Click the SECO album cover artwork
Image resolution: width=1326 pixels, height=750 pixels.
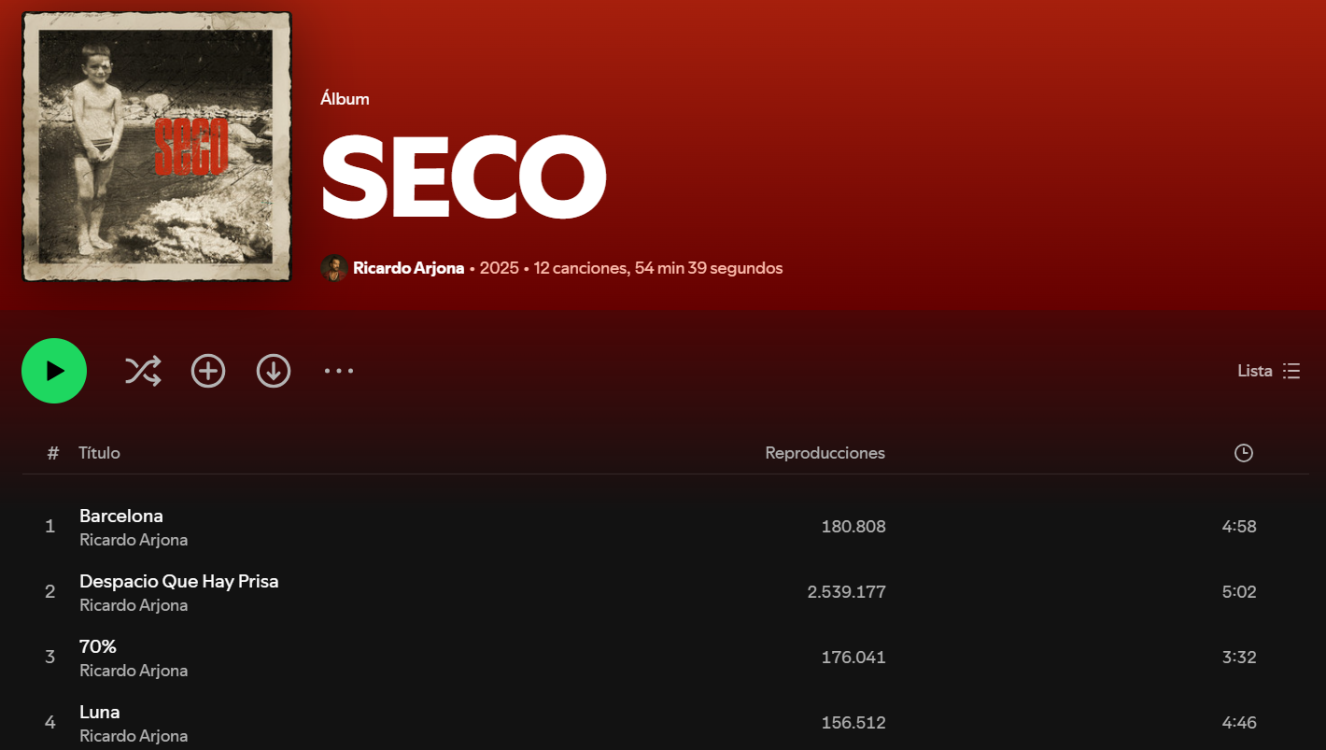(156, 146)
